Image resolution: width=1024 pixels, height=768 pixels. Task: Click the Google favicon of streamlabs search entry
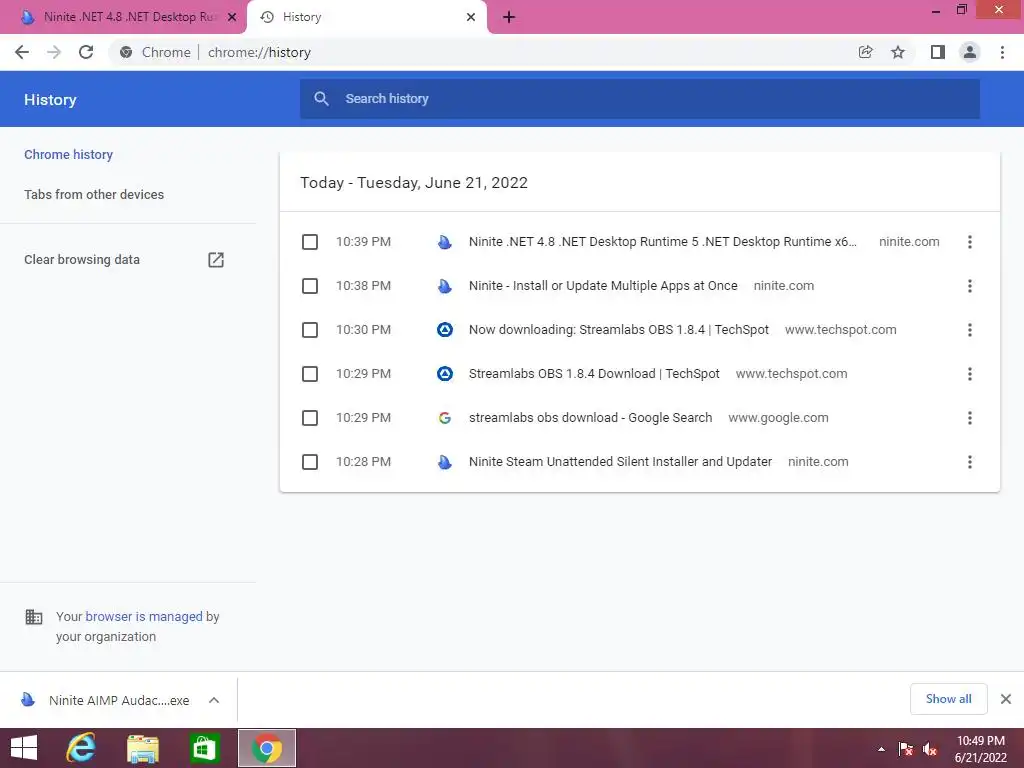point(445,418)
